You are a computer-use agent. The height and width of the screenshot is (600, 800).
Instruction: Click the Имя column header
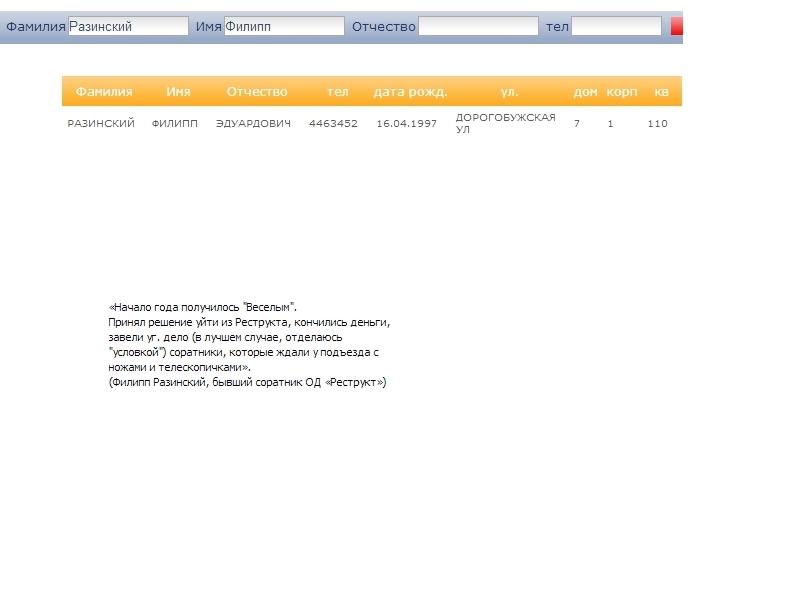(178, 92)
